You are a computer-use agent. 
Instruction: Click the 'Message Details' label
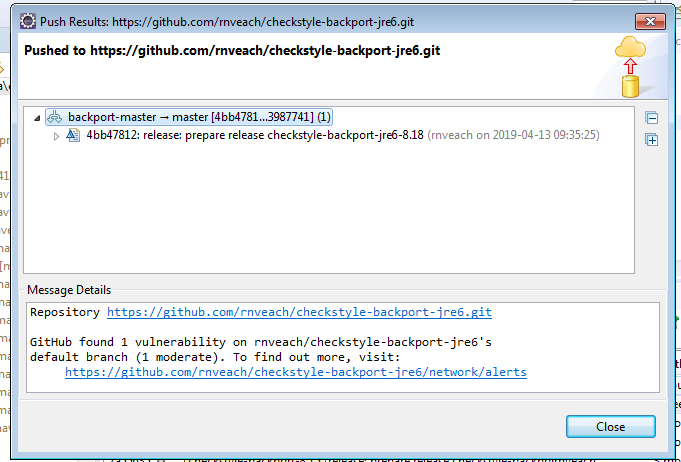point(69,290)
